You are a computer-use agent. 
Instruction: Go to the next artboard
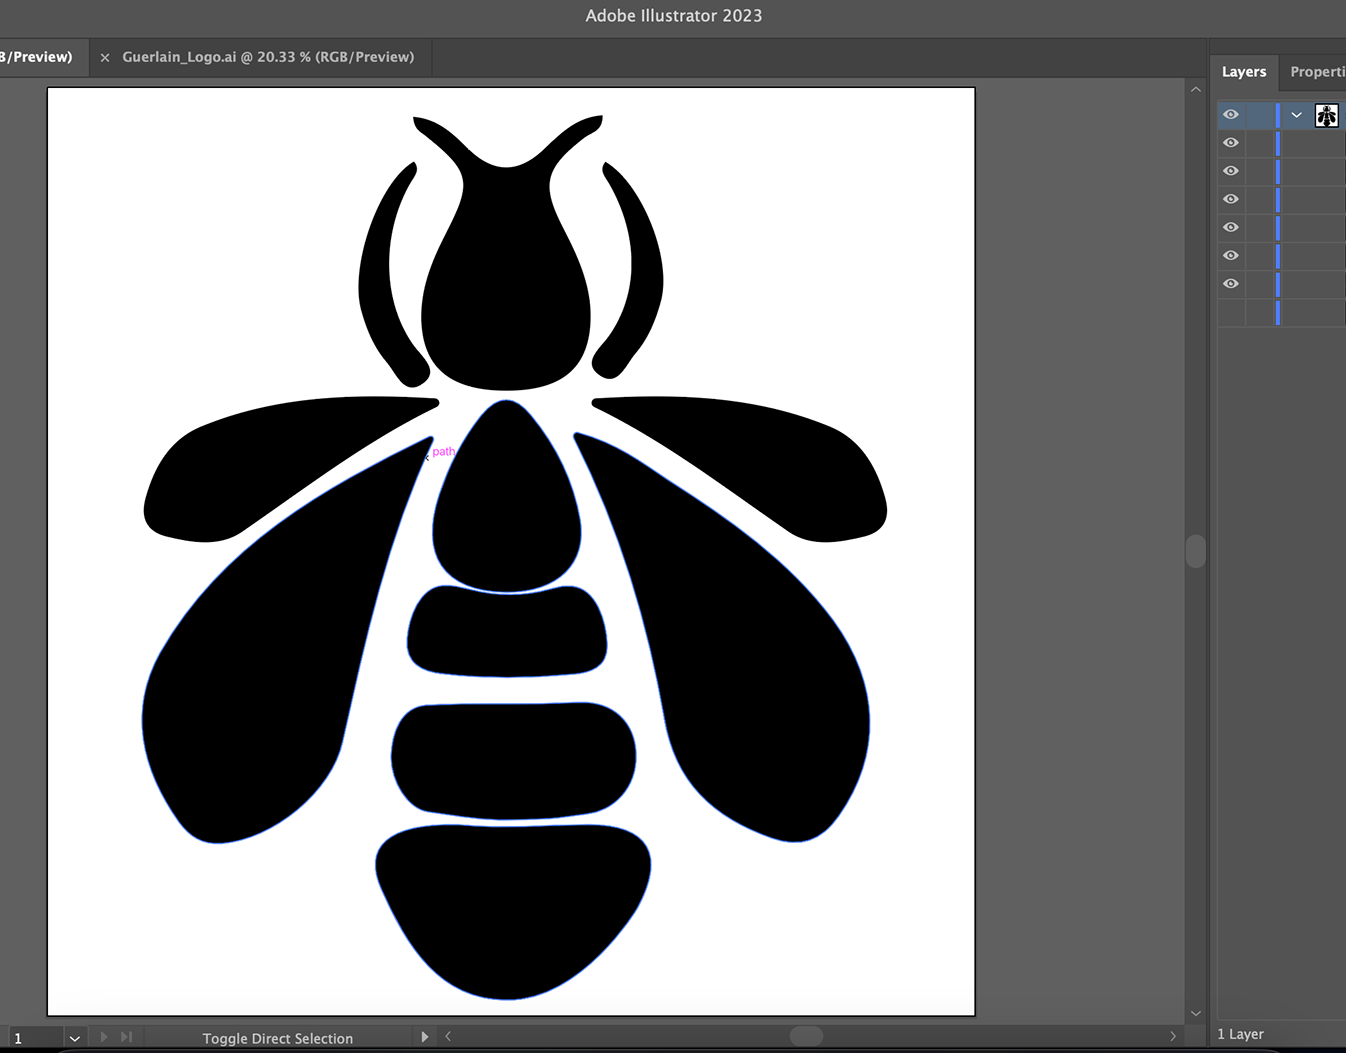tap(103, 1038)
